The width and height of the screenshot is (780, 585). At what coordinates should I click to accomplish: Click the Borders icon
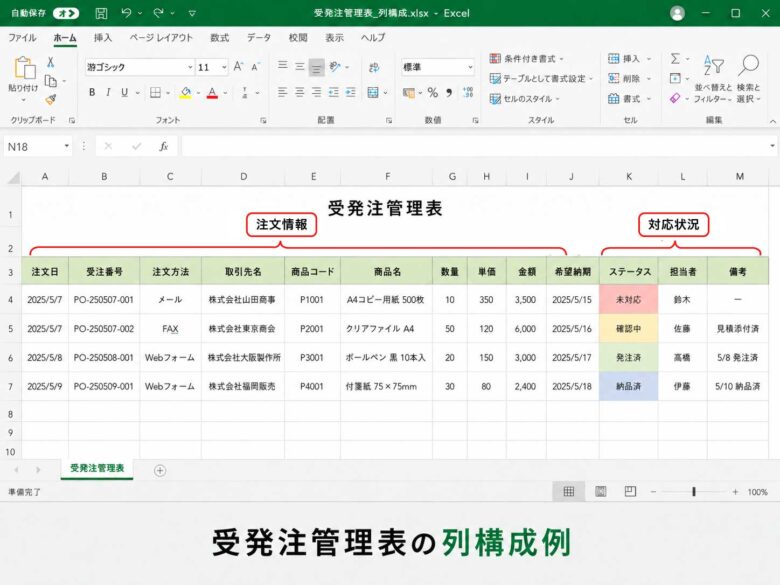(155, 93)
